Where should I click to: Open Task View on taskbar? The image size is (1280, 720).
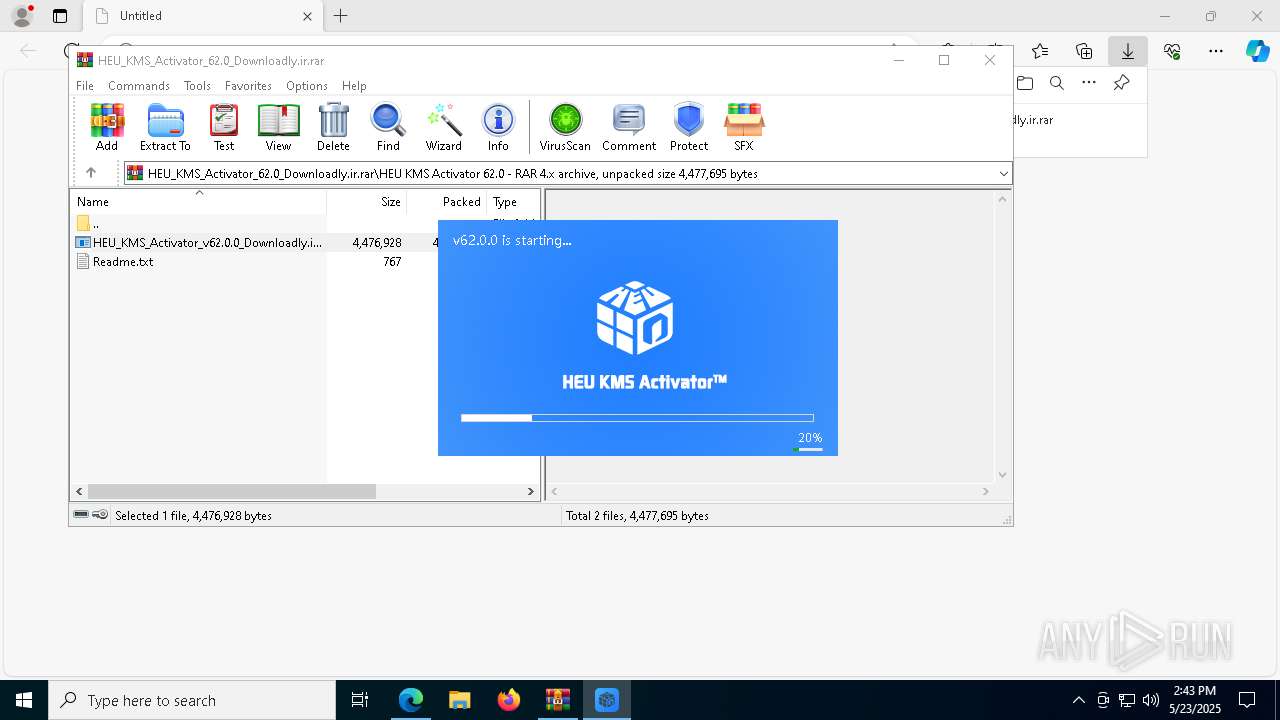360,700
